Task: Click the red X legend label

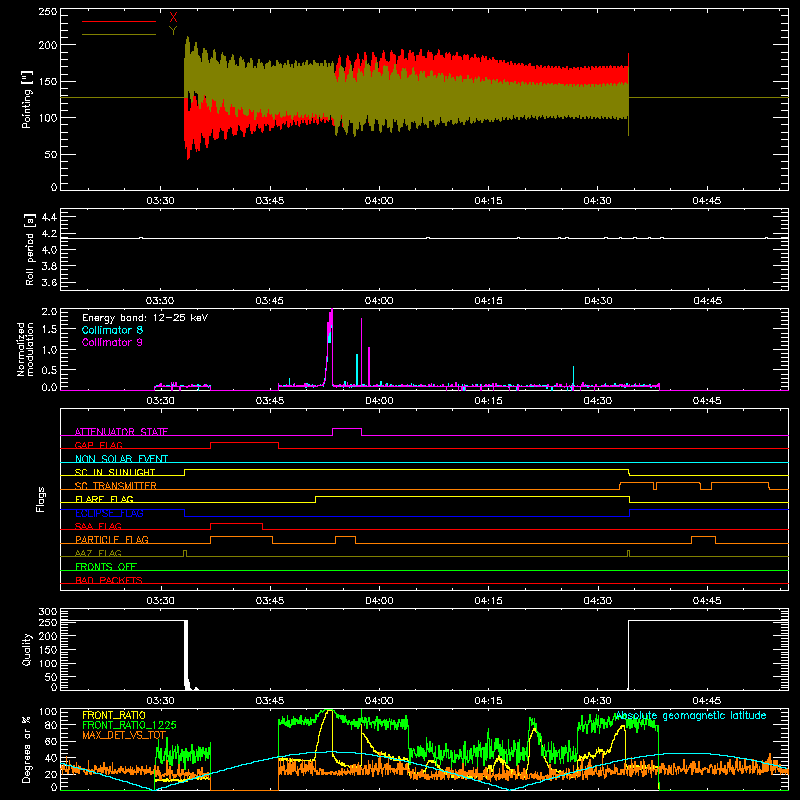Action: click(x=173, y=18)
